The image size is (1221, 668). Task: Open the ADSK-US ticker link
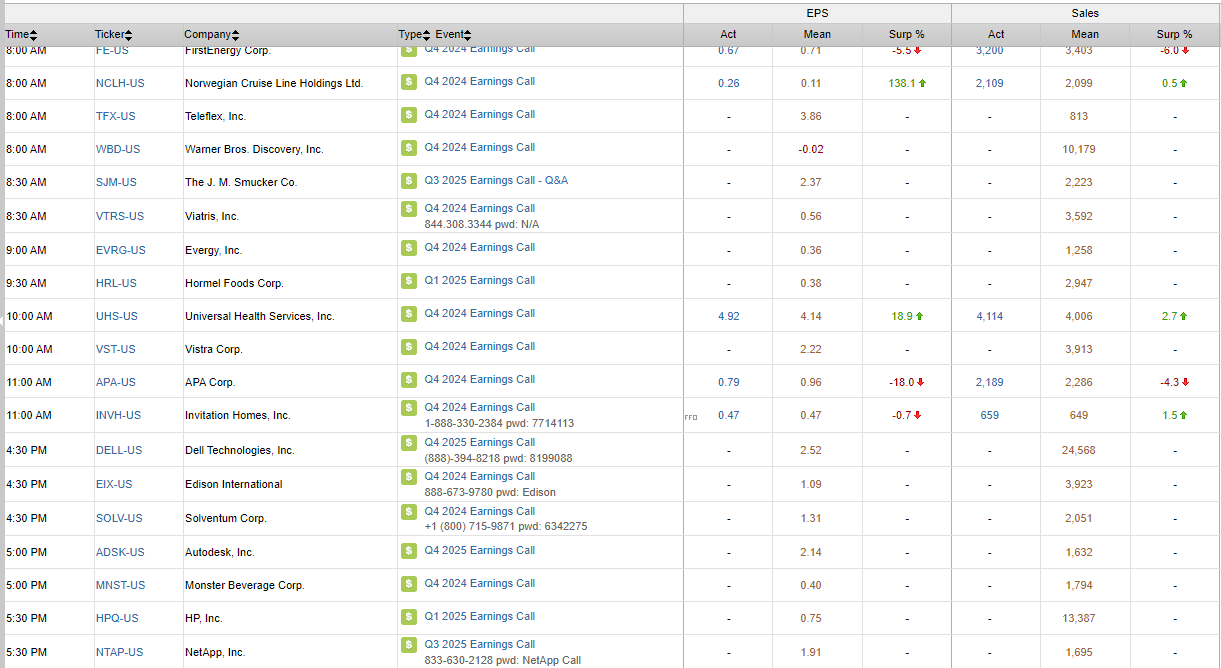(x=120, y=552)
